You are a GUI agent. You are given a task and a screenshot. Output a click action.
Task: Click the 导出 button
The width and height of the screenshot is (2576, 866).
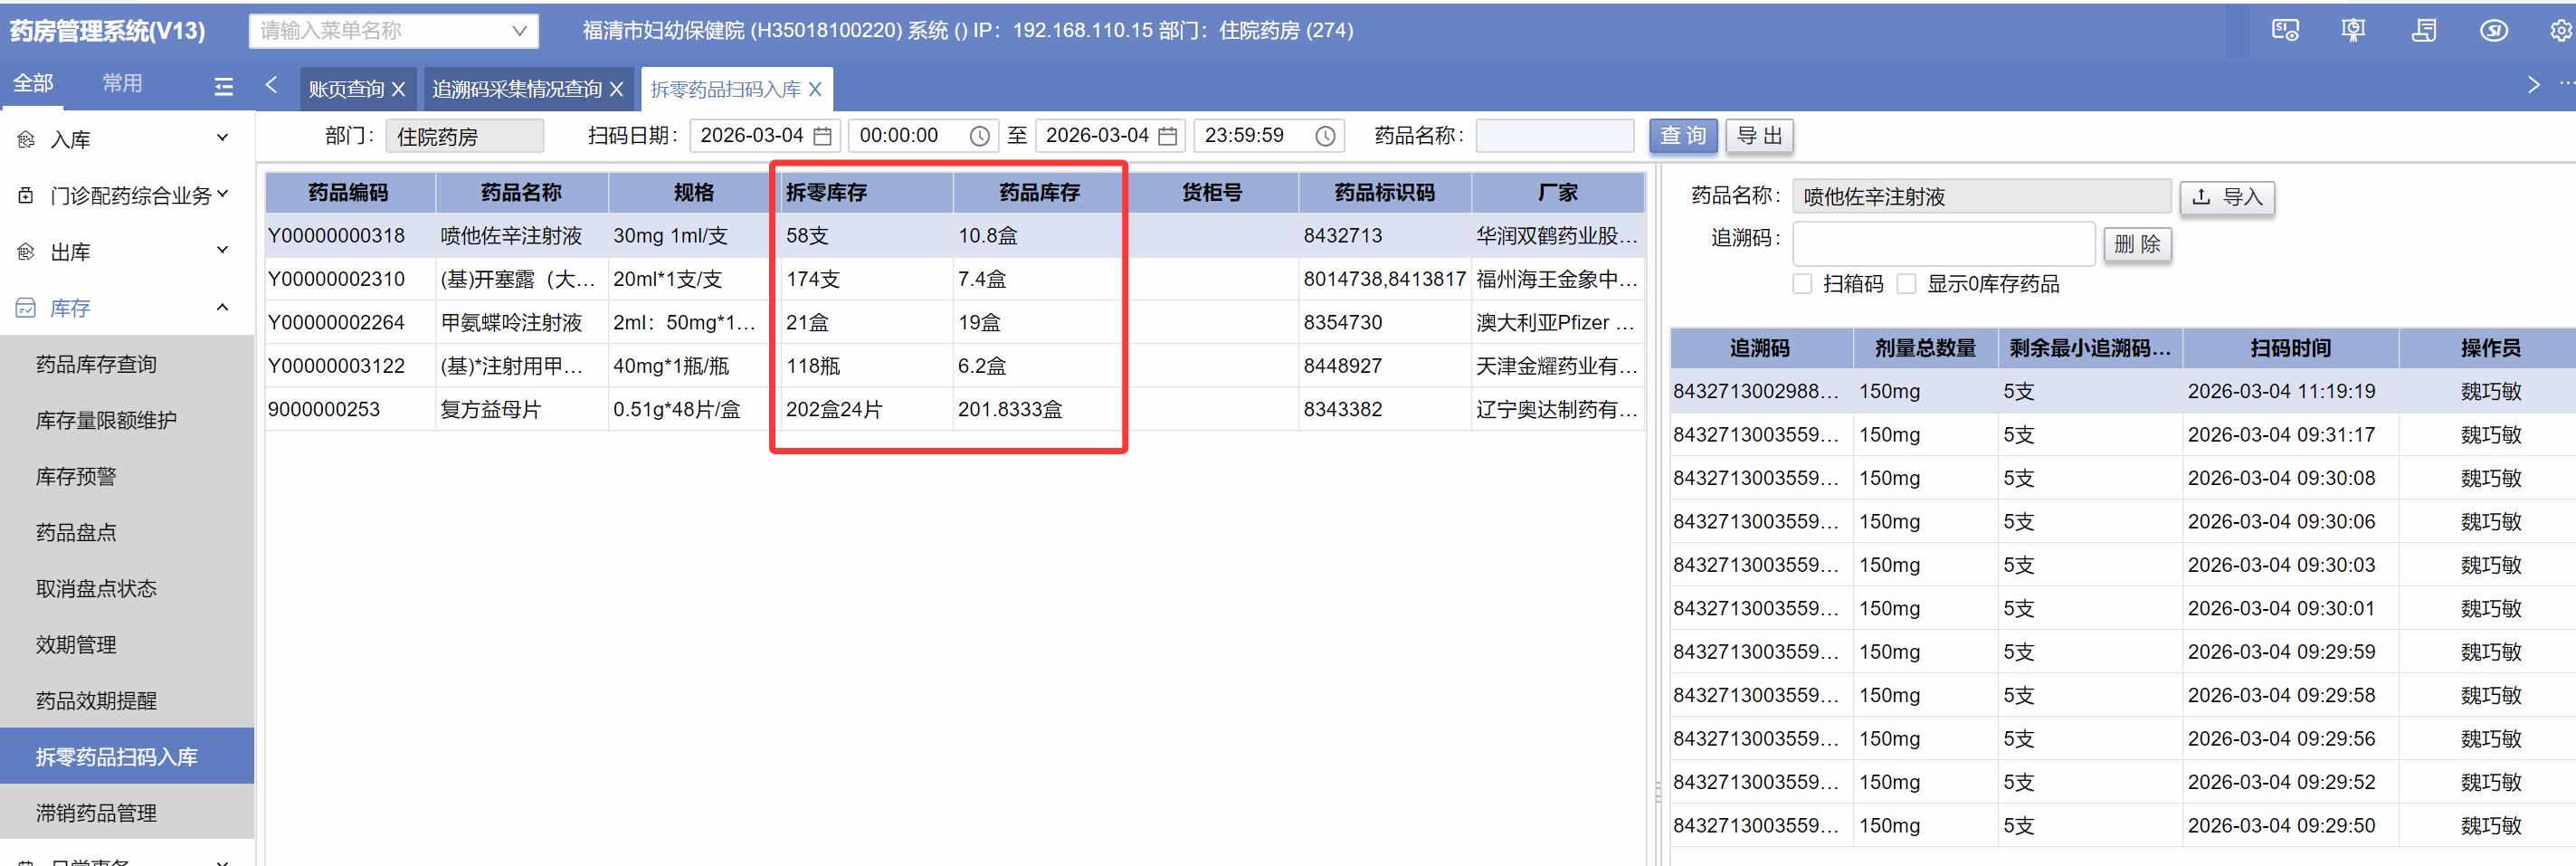1760,136
